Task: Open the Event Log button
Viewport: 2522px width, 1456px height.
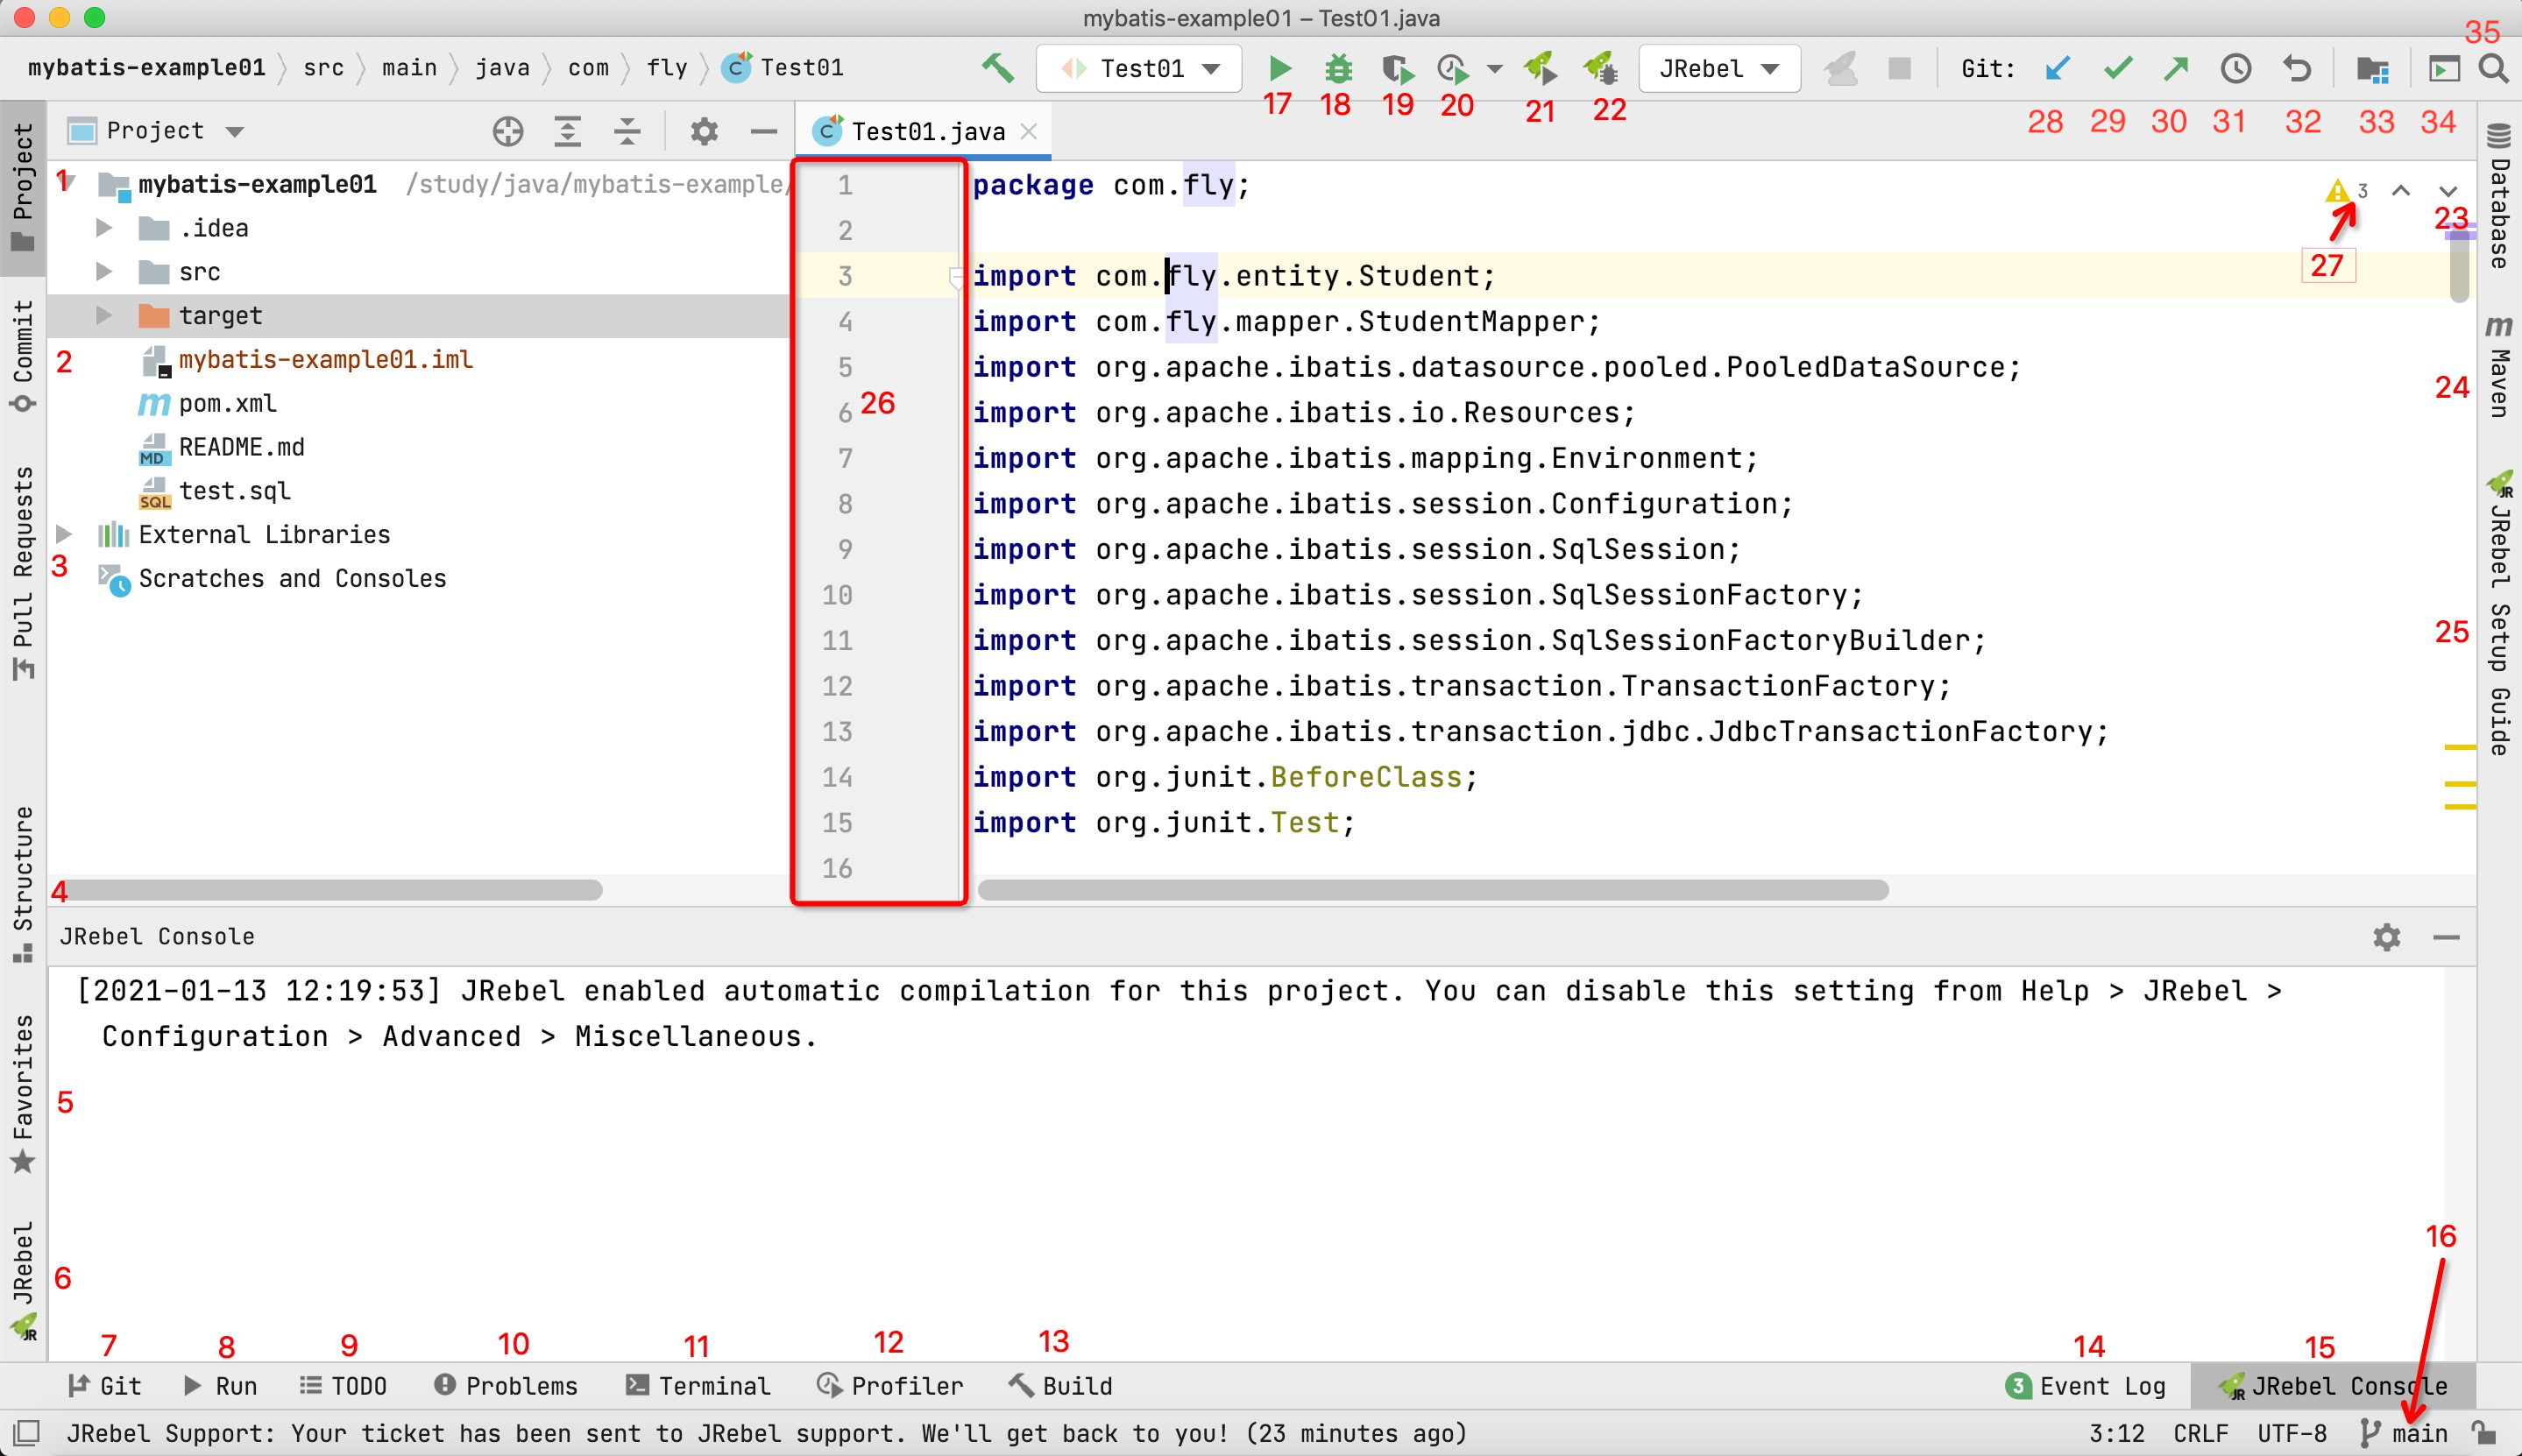Action: (2086, 1386)
